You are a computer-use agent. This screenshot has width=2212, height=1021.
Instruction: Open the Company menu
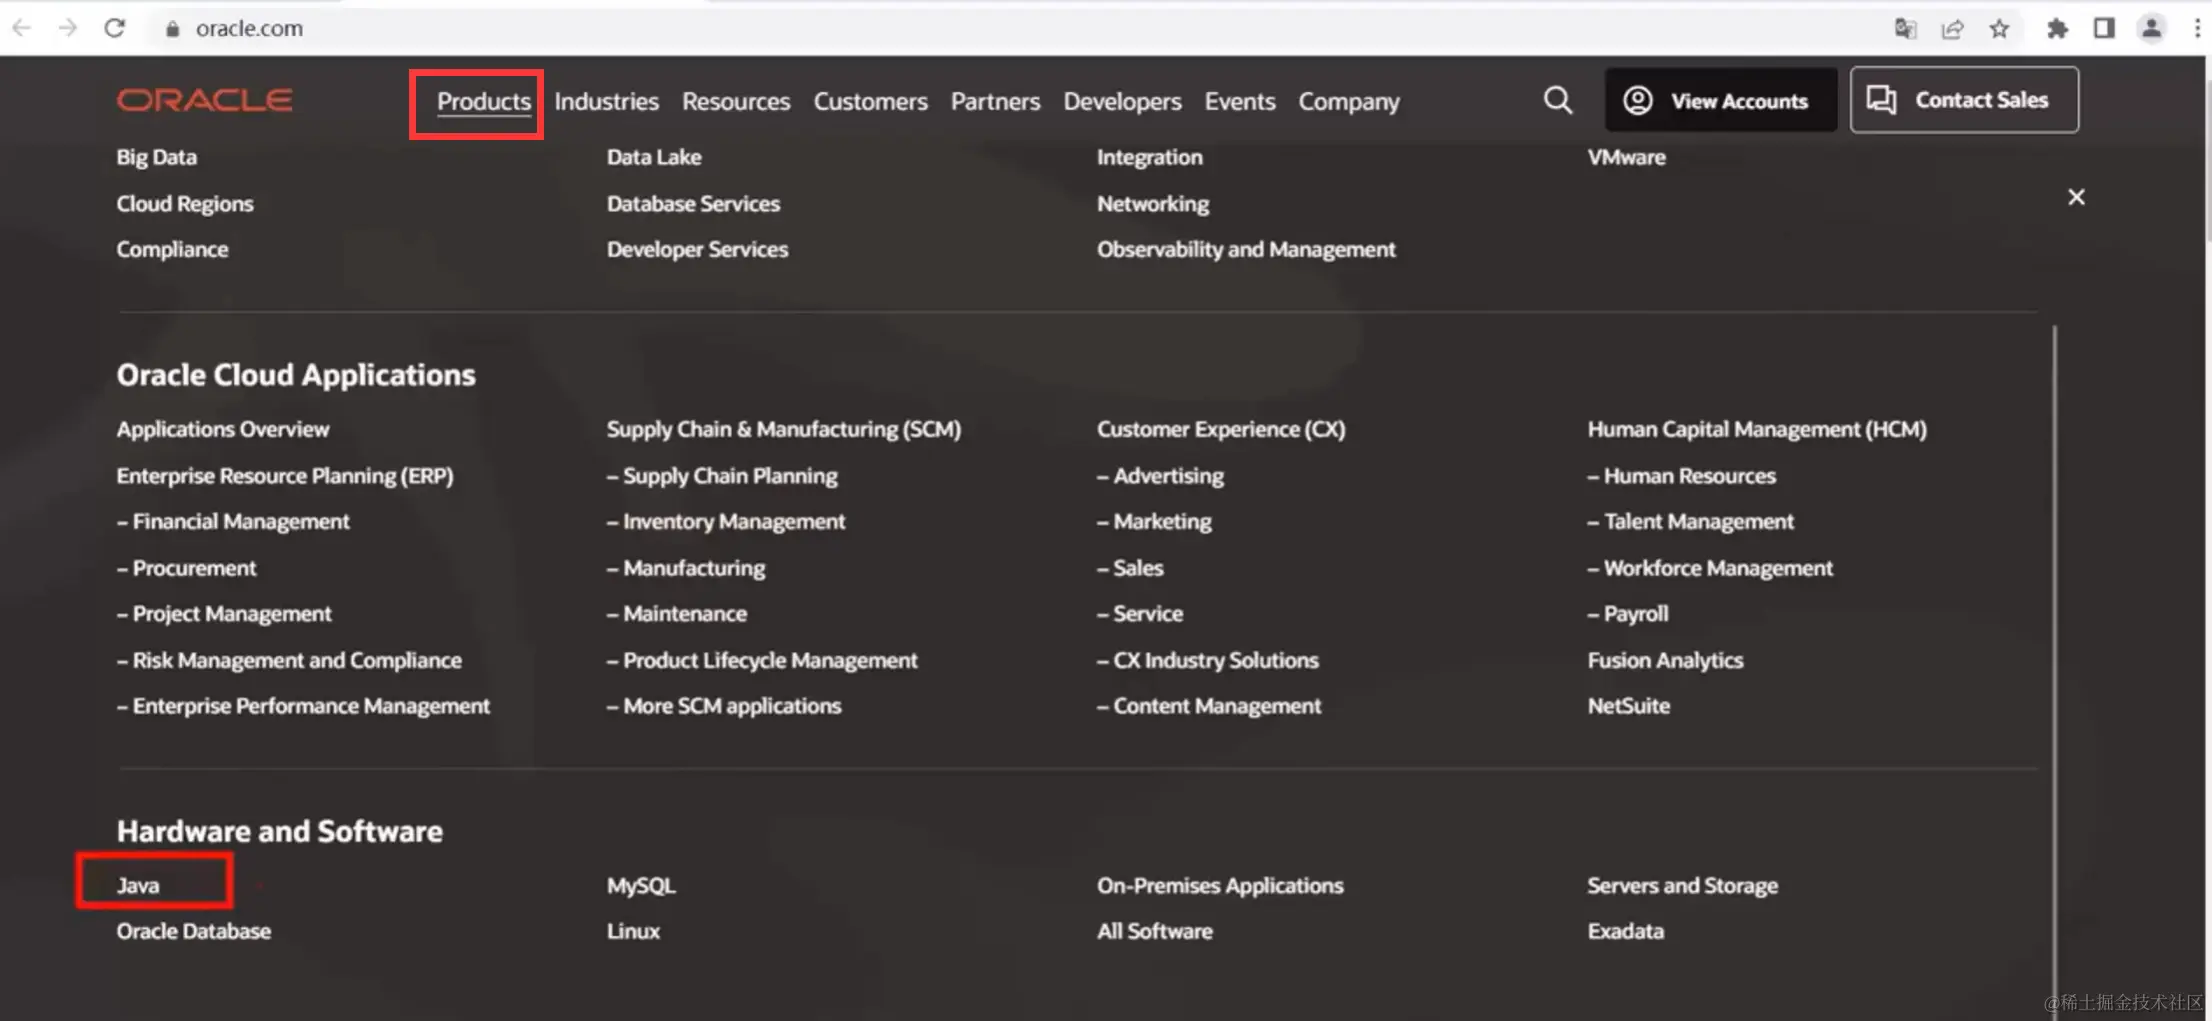[x=1349, y=102]
